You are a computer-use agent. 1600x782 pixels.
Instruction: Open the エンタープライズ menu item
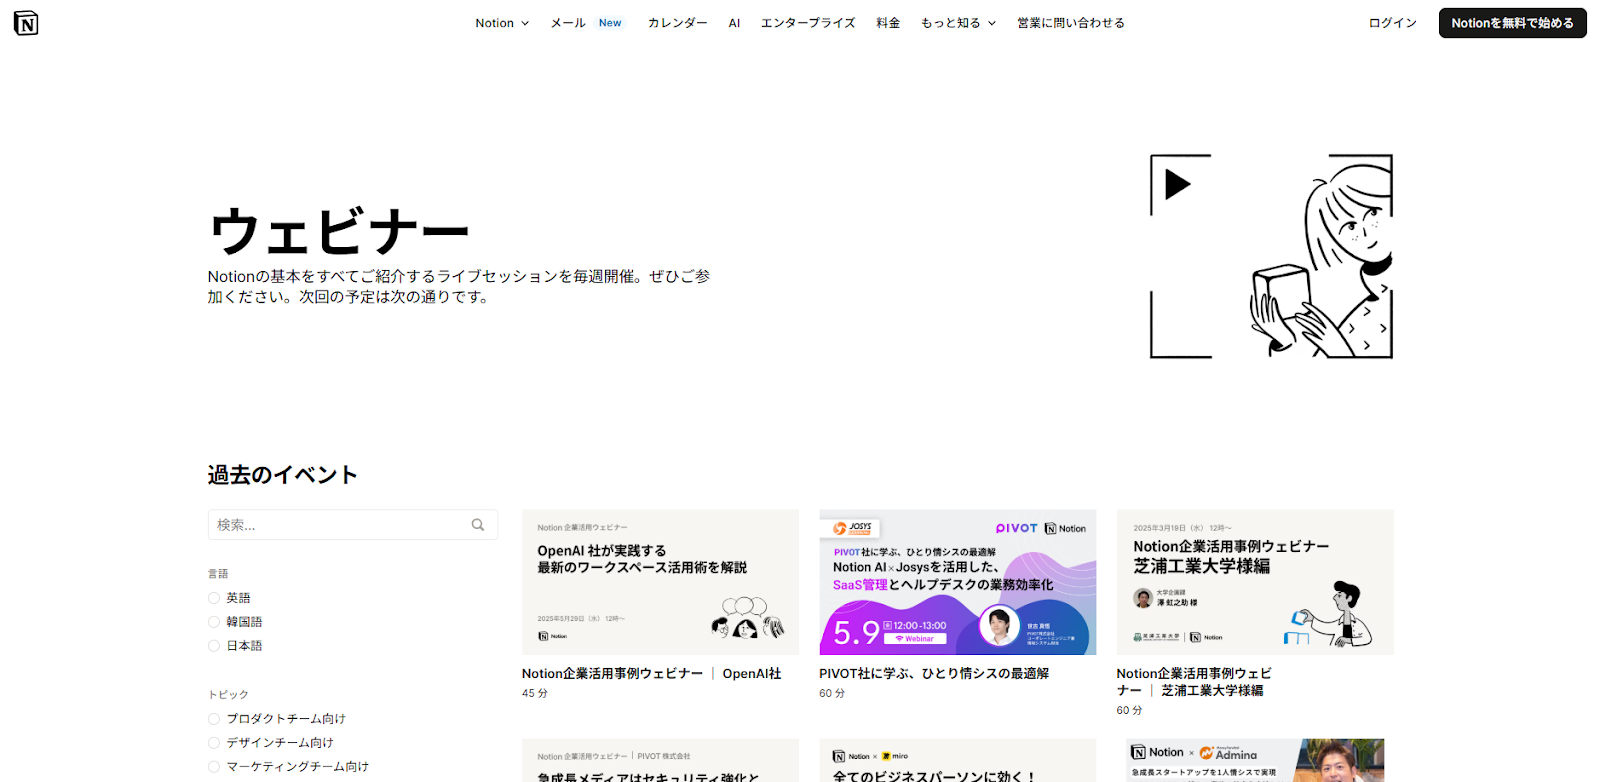[x=808, y=23]
